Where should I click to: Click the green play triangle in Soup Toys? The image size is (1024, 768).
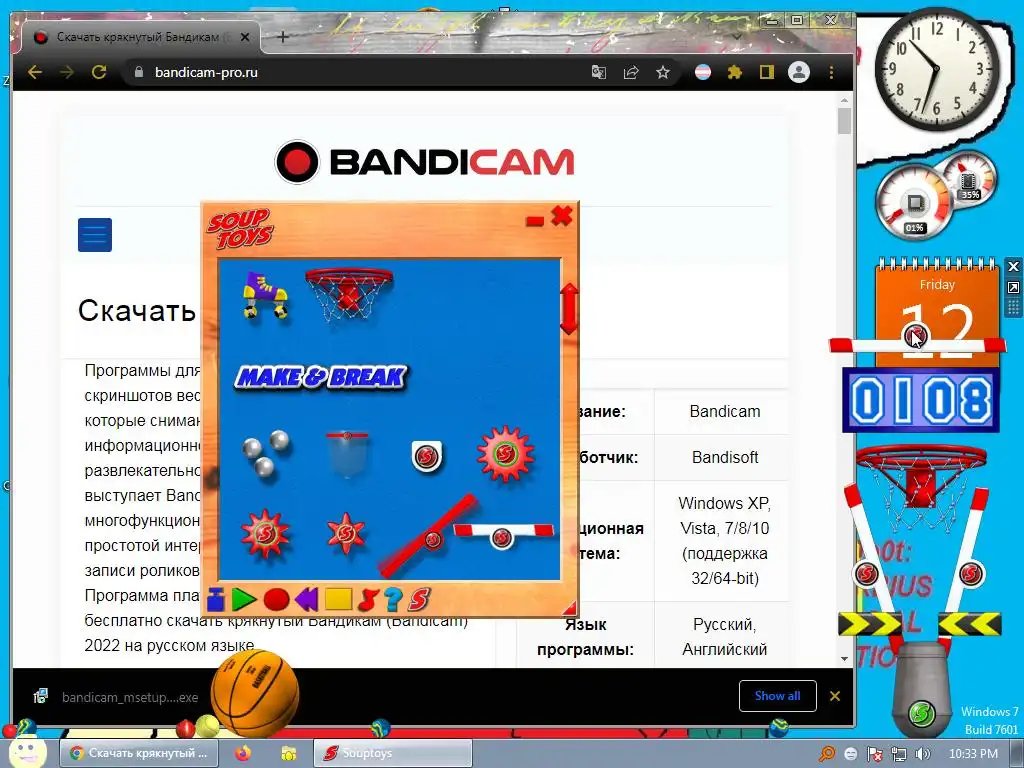(244, 599)
